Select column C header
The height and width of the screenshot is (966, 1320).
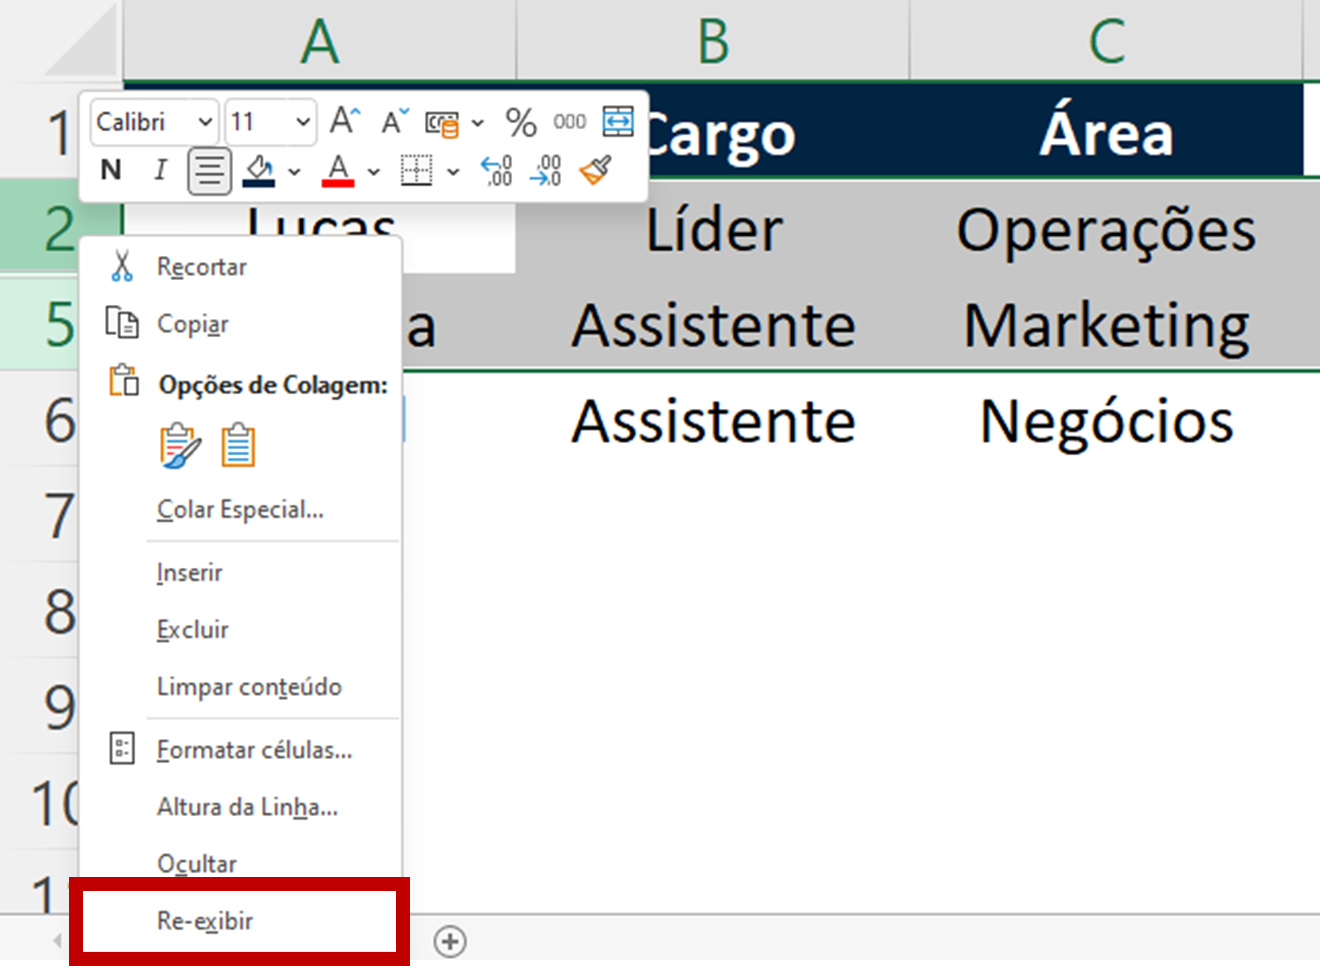[1106, 40]
